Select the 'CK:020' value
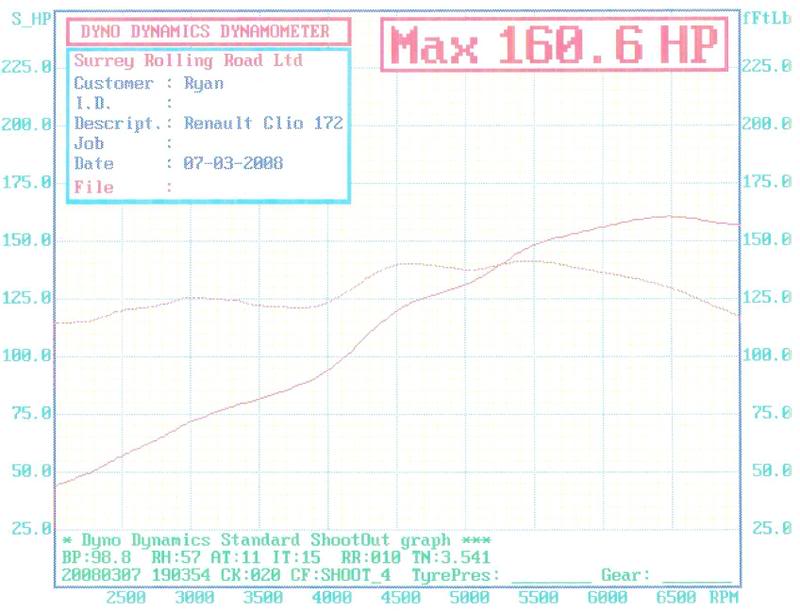The image size is (800, 611). click(x=251, y=575)
